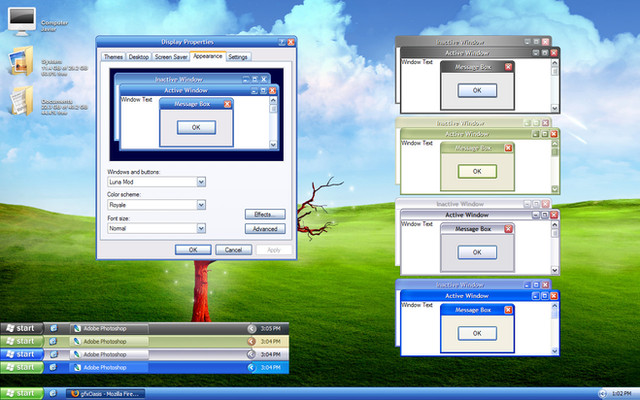
Task: Click the Active Window title in Display Properties preview
Action: 186,90
